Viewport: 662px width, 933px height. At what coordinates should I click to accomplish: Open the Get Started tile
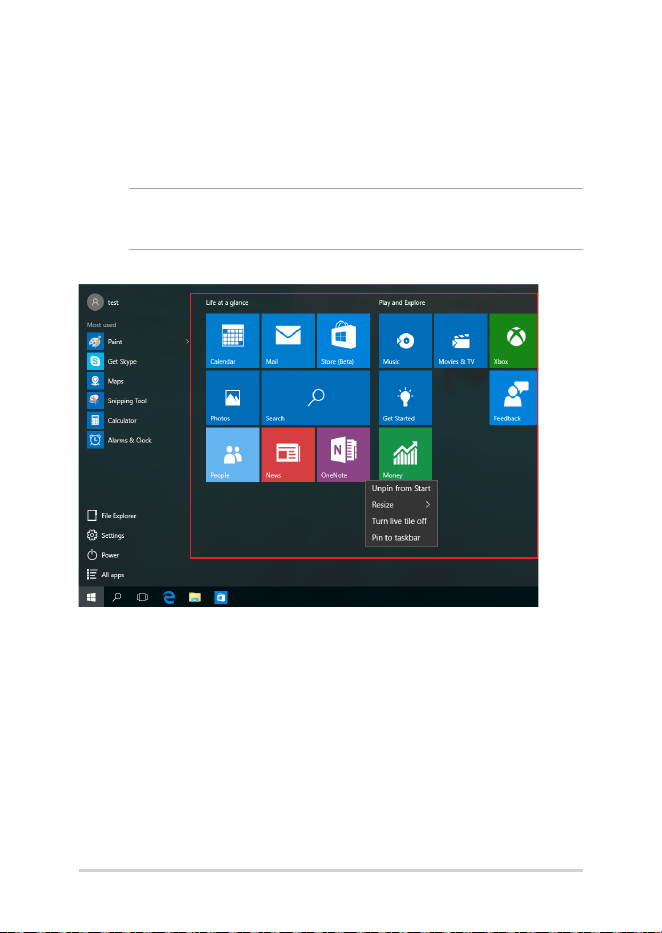pyautogui.click(x=406, y=397)
